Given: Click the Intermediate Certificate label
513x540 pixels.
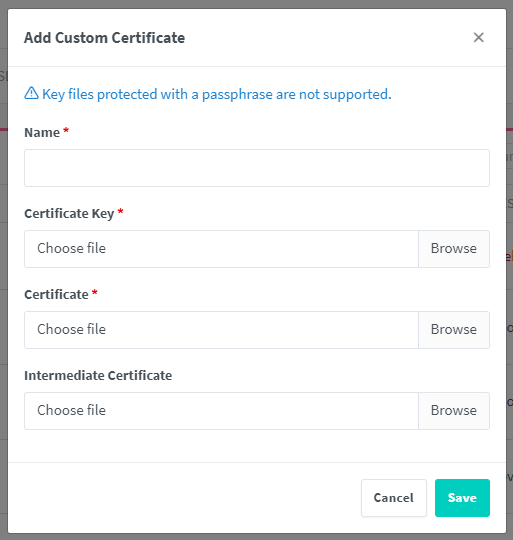Looking at the screenshot, I should [x=98, y=376].
